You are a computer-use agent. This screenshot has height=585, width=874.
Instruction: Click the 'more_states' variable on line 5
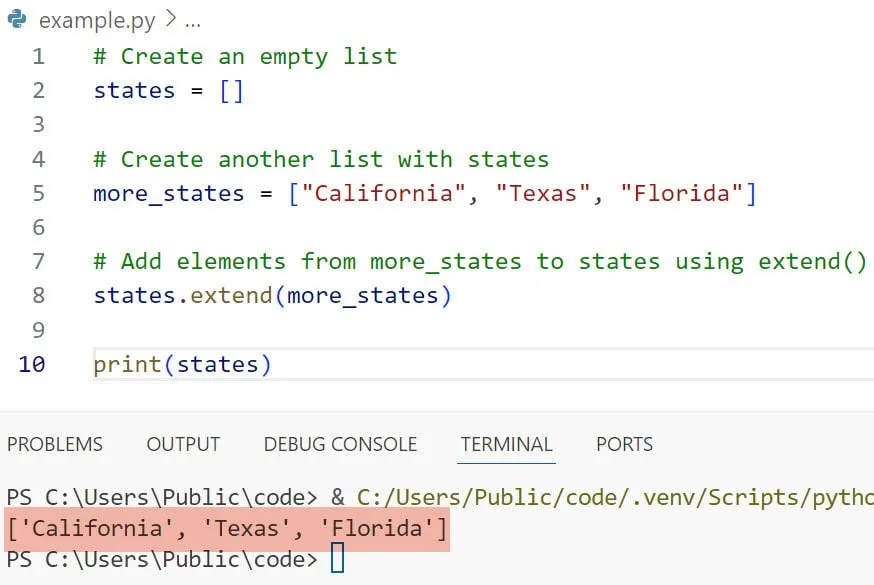(168, 194)
